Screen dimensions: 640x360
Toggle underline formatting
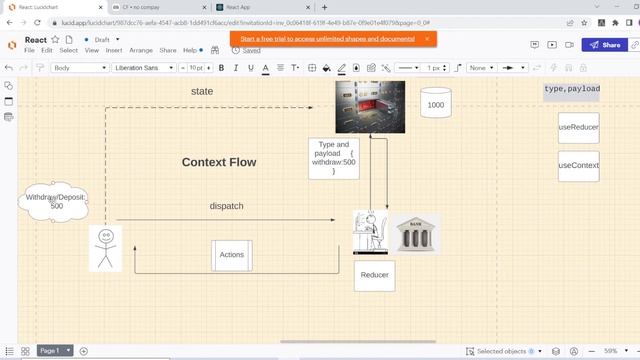tap(251, 68)
